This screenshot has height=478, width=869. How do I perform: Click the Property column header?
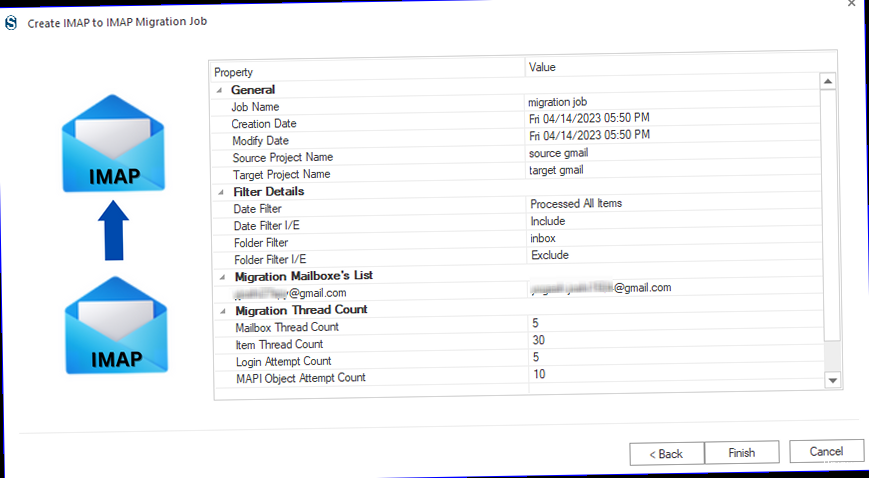(x=368, y=71)
